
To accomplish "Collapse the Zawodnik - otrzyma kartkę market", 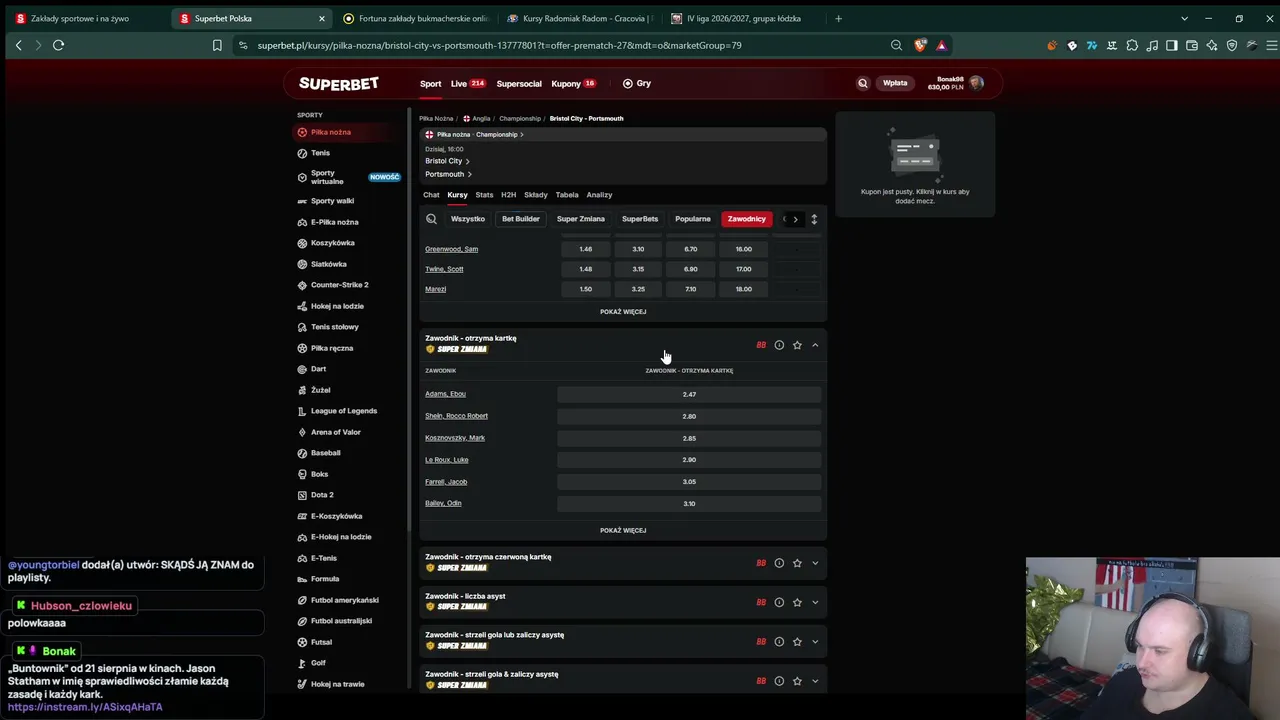I will (x=815, y=345).
